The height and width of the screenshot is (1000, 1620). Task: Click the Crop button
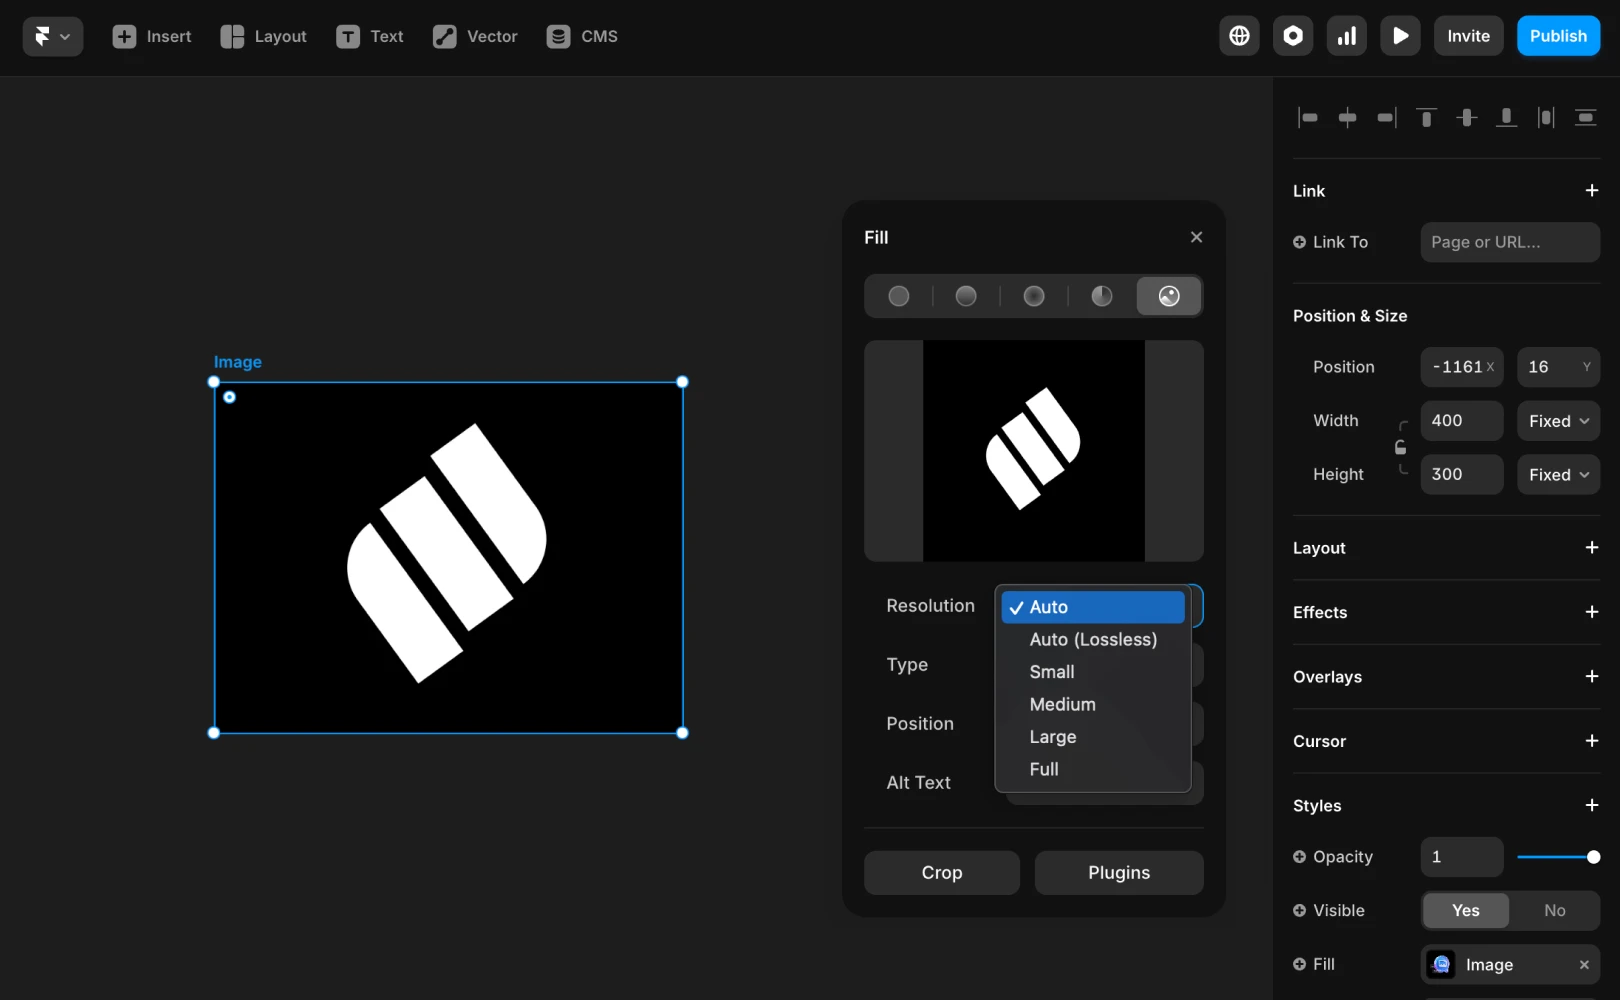[x=942, y=873]
